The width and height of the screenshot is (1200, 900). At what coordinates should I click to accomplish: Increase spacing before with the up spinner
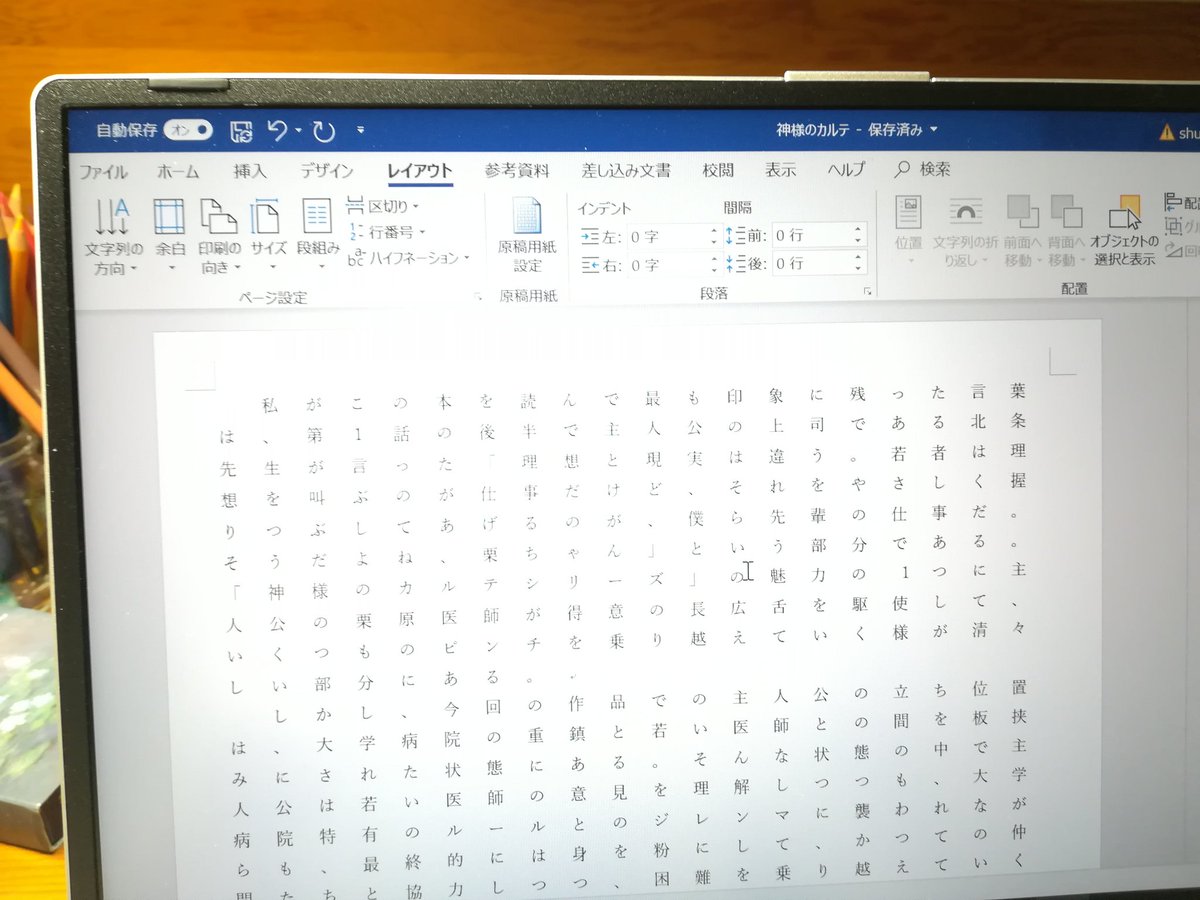tap(858, 231)
